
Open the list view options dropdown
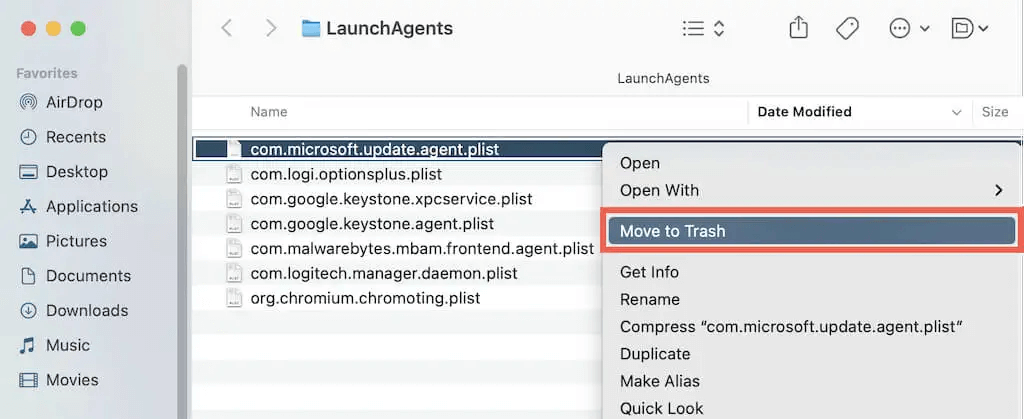703,29
